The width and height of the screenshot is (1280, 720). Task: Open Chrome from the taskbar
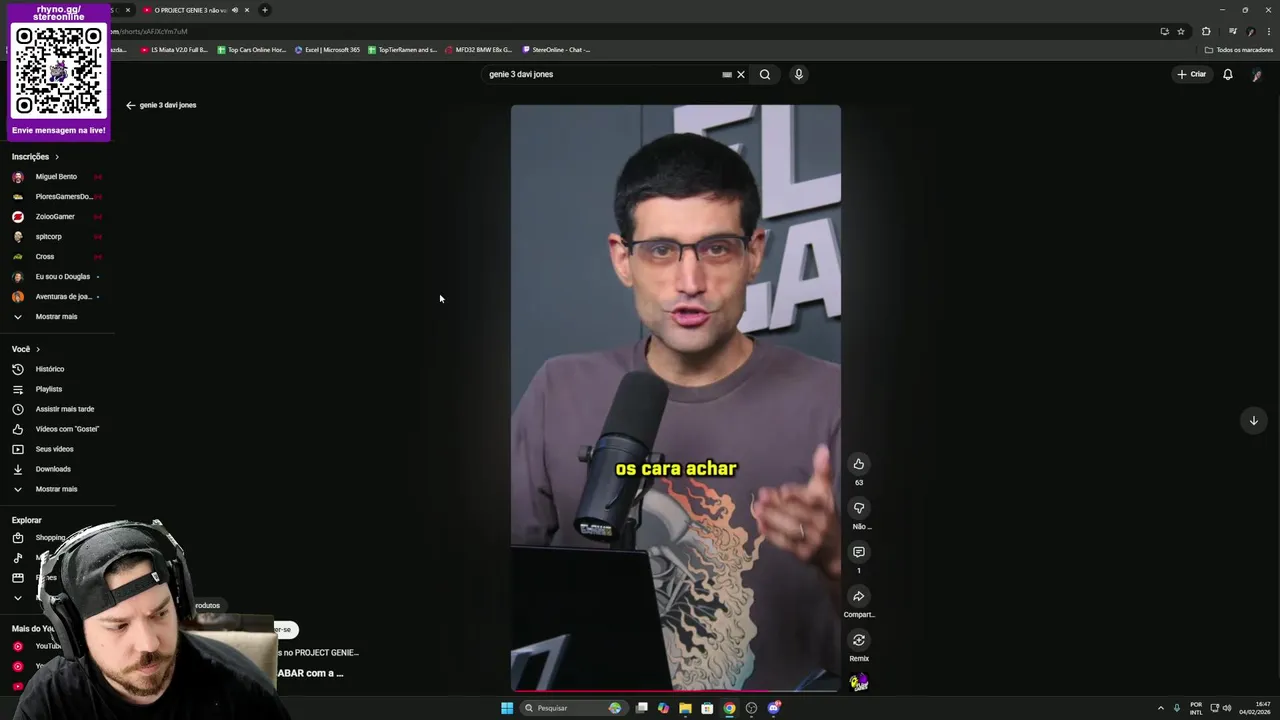[729, 708]
